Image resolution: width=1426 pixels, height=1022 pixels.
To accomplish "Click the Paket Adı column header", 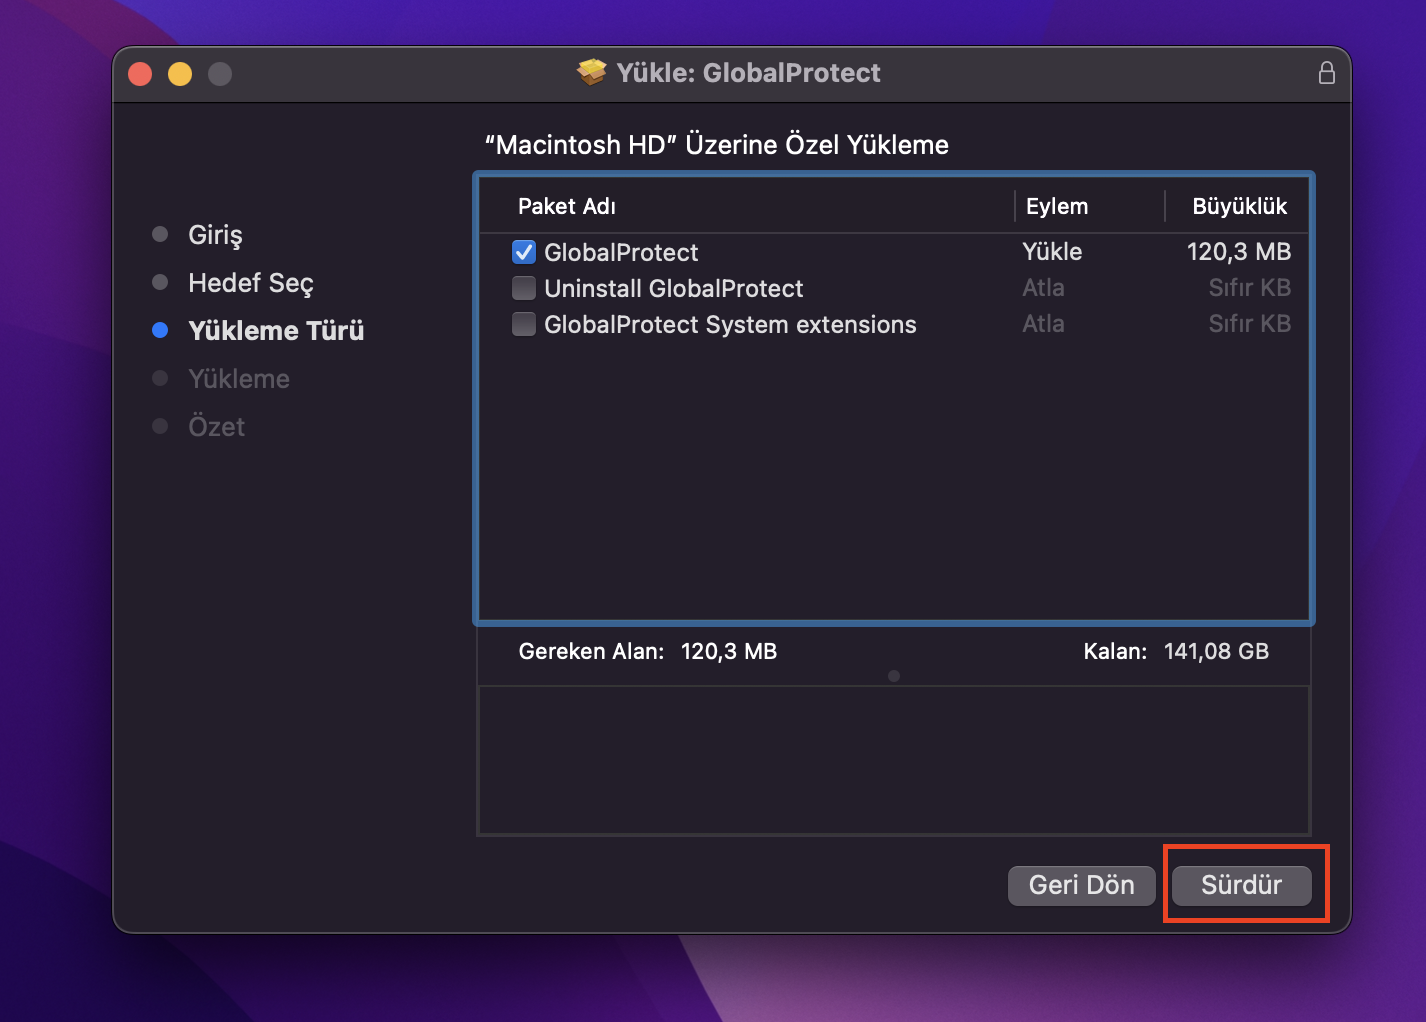I will coord(567,206).
